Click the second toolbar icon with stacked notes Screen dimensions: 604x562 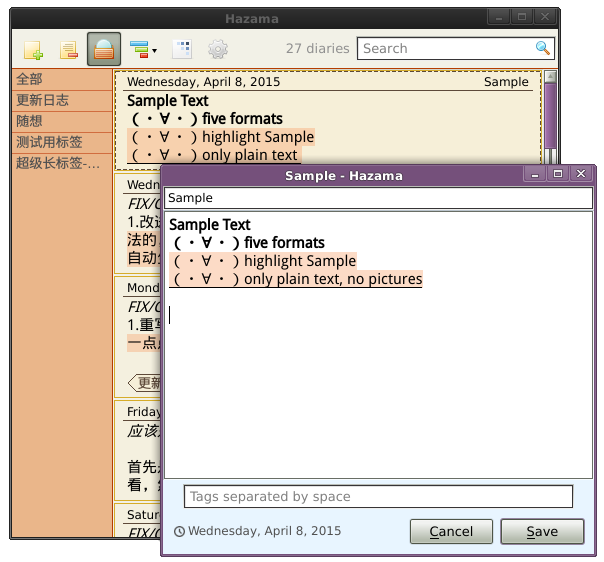click(x=68, y=49)
